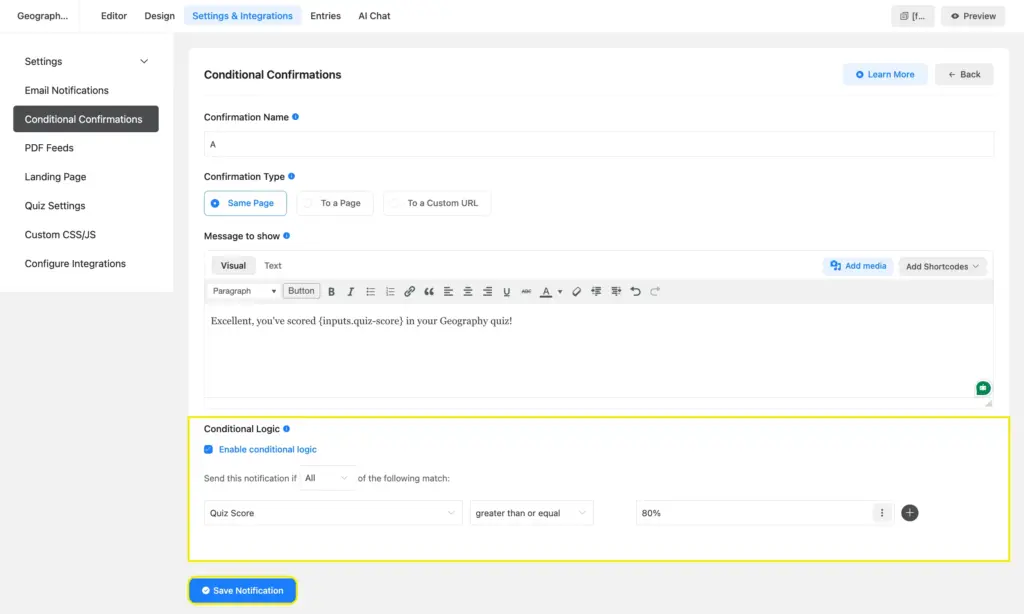Decrease indent of the paragraph

point(596,291)
